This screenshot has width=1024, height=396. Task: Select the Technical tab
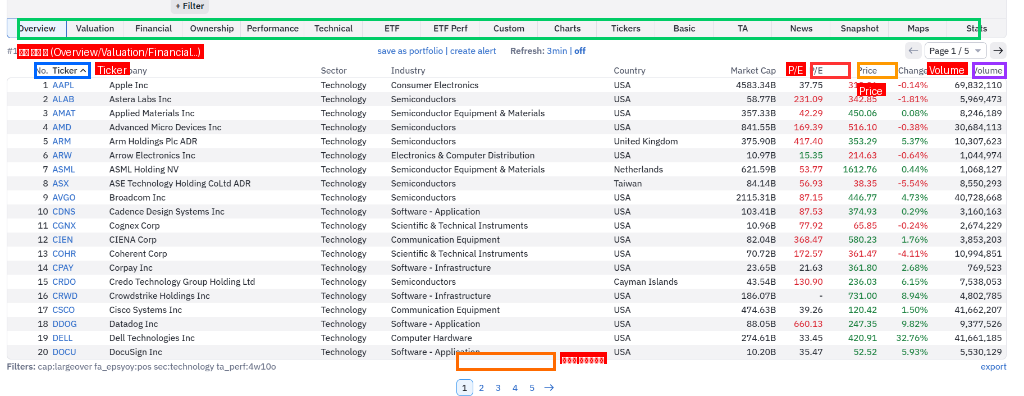coord(333,29)
